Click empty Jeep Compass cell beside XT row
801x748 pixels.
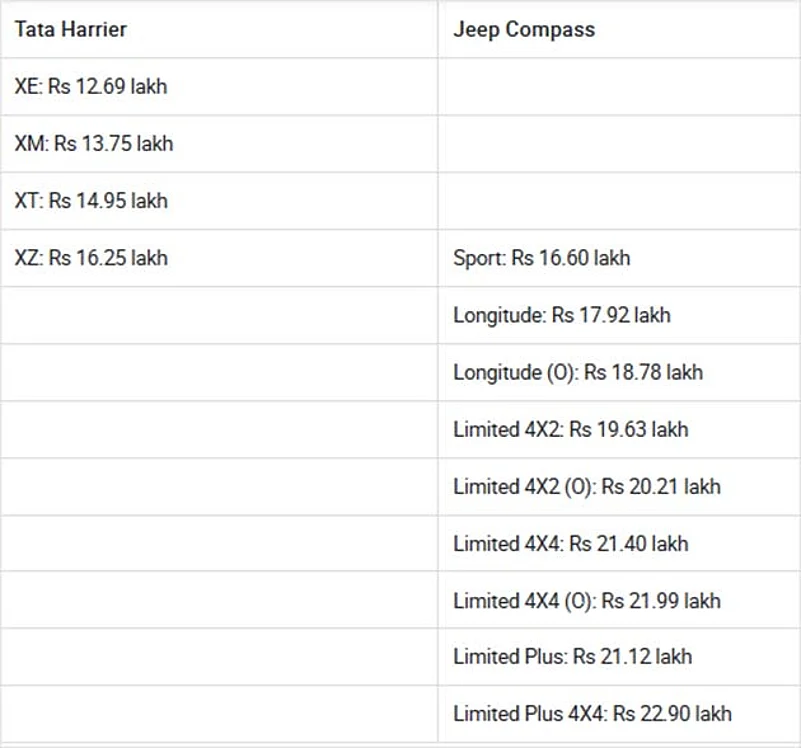pyautogui.click(x=618, y=200)
